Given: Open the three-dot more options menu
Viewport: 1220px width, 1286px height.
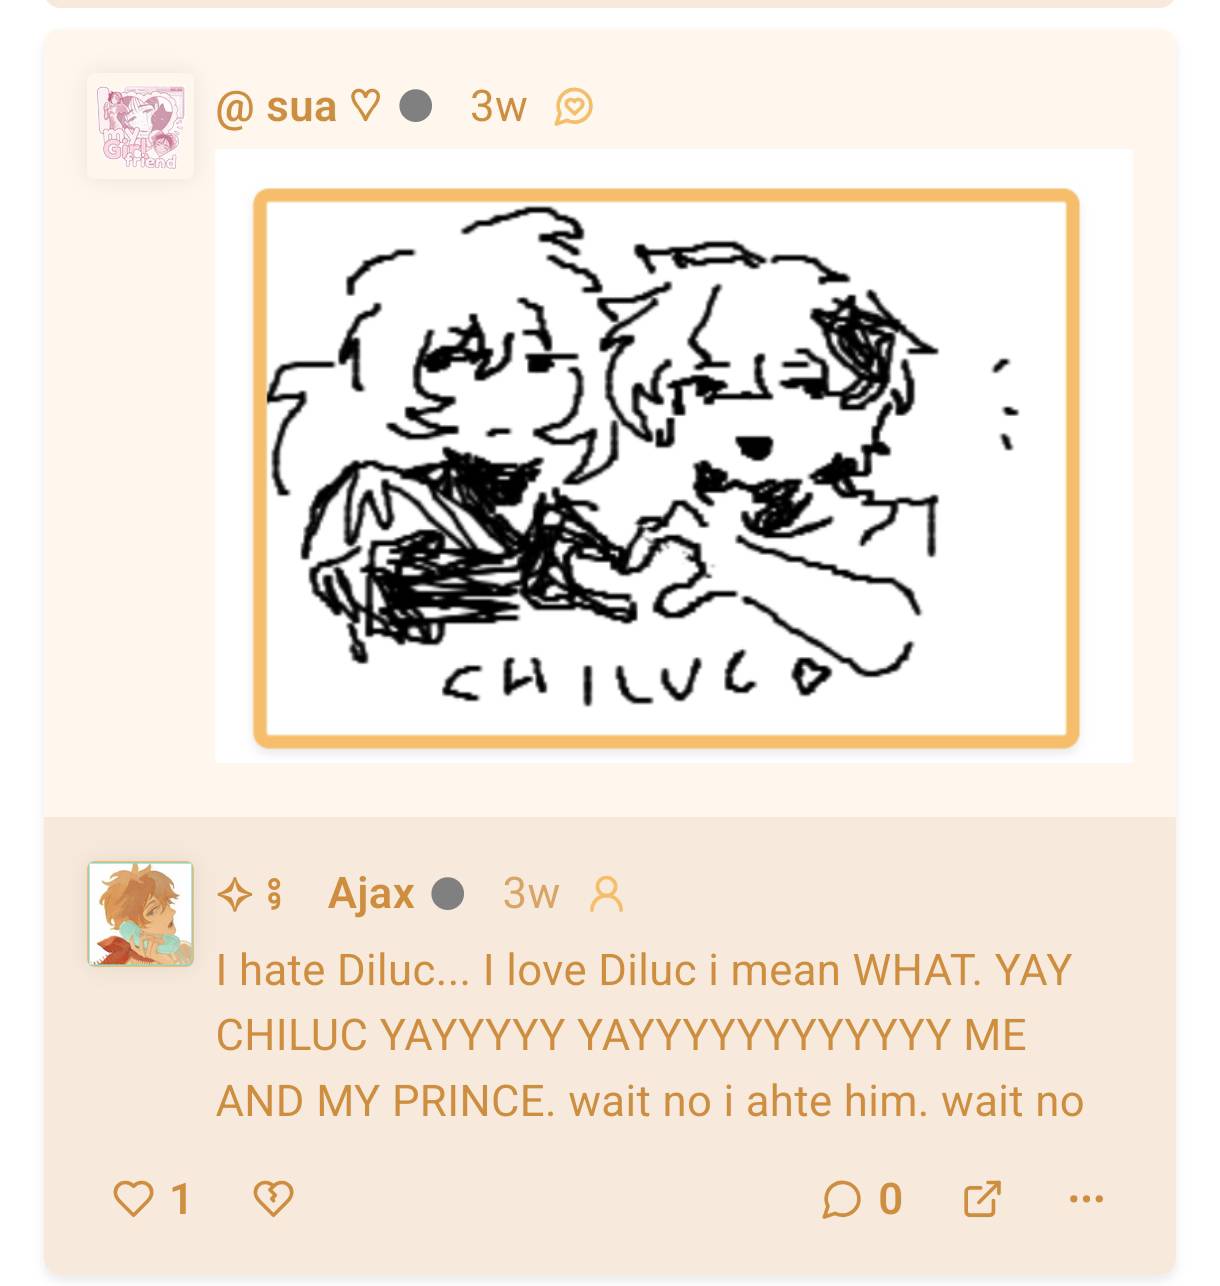Looking at the screenshot, I should pyautogui.click(x=1087, y=1198).
